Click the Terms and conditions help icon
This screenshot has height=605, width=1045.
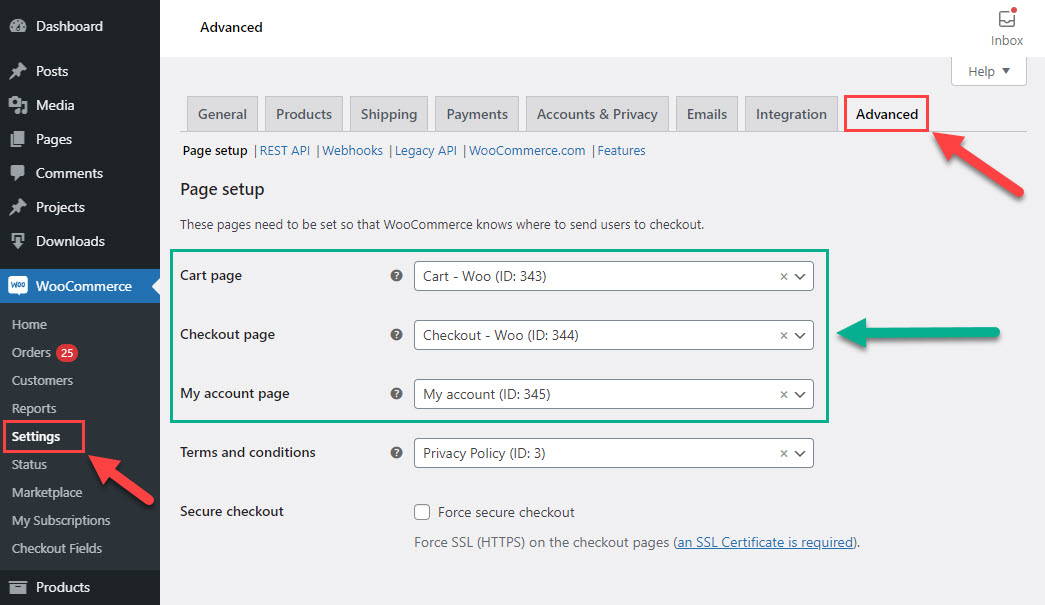click(x=396, y=452)
